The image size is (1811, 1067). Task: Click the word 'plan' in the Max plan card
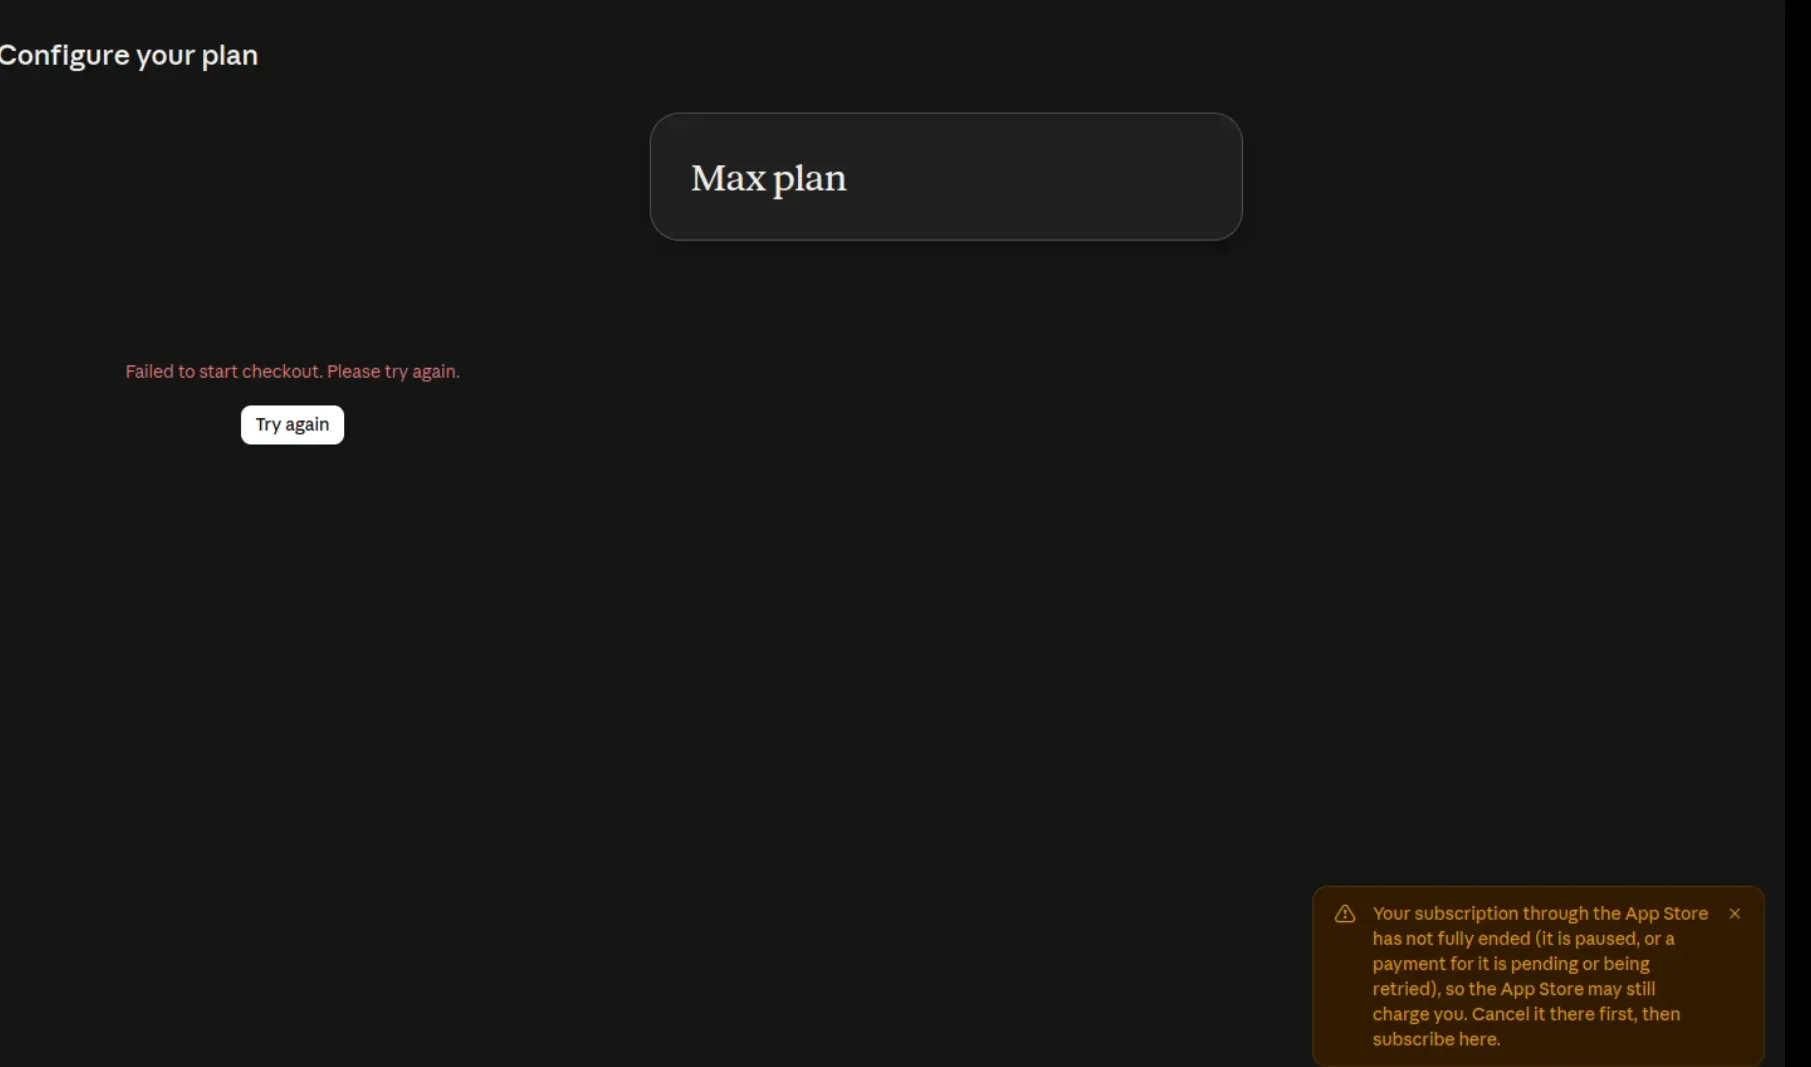(809, 180)
